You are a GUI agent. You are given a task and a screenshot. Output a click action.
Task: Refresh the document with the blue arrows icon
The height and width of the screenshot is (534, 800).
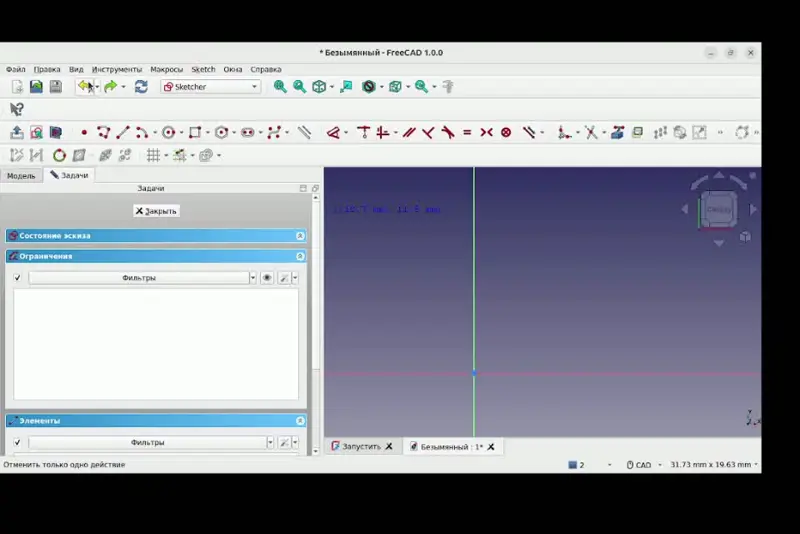coord(141,87)
